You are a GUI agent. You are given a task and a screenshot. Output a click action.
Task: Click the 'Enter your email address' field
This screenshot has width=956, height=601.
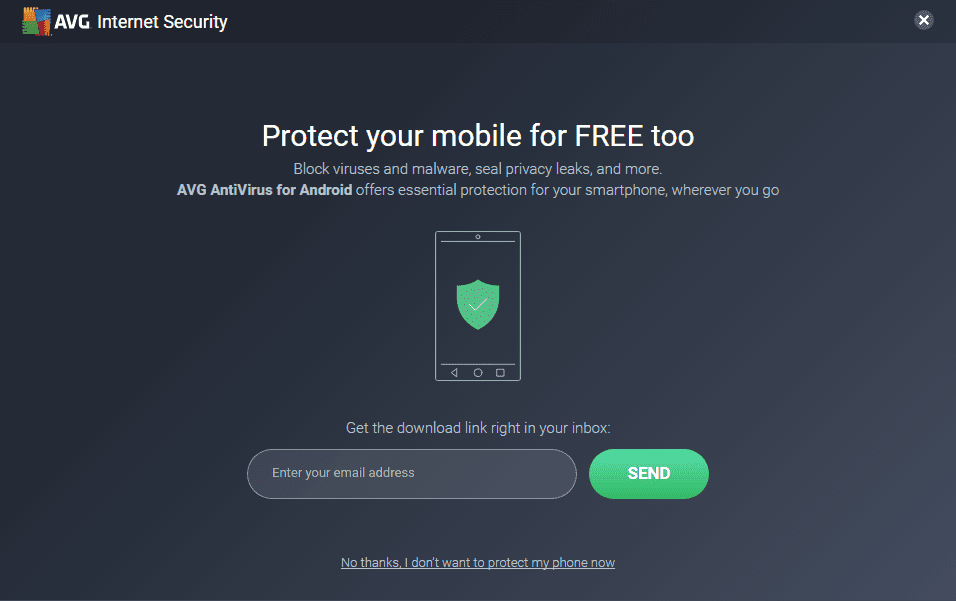(x=411, y=473)
